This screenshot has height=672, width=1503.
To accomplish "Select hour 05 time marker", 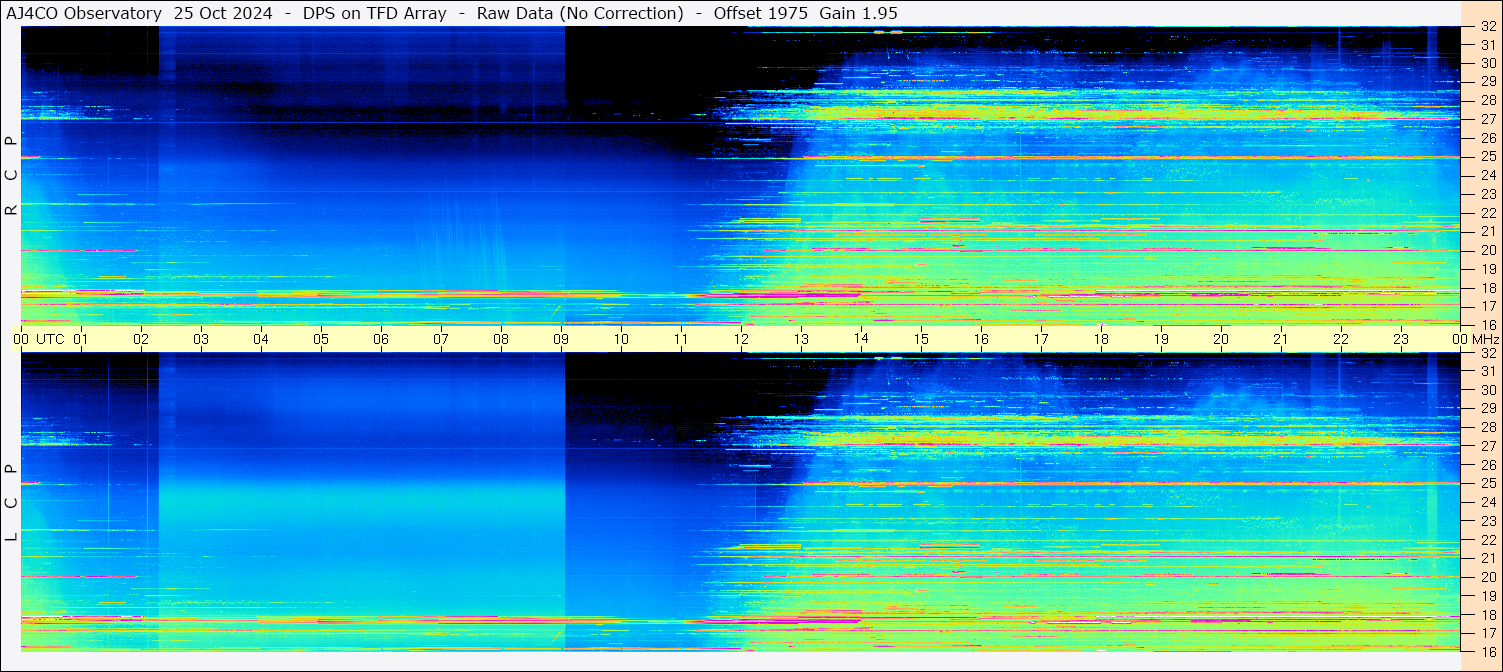I will click(x=321, y=339).
